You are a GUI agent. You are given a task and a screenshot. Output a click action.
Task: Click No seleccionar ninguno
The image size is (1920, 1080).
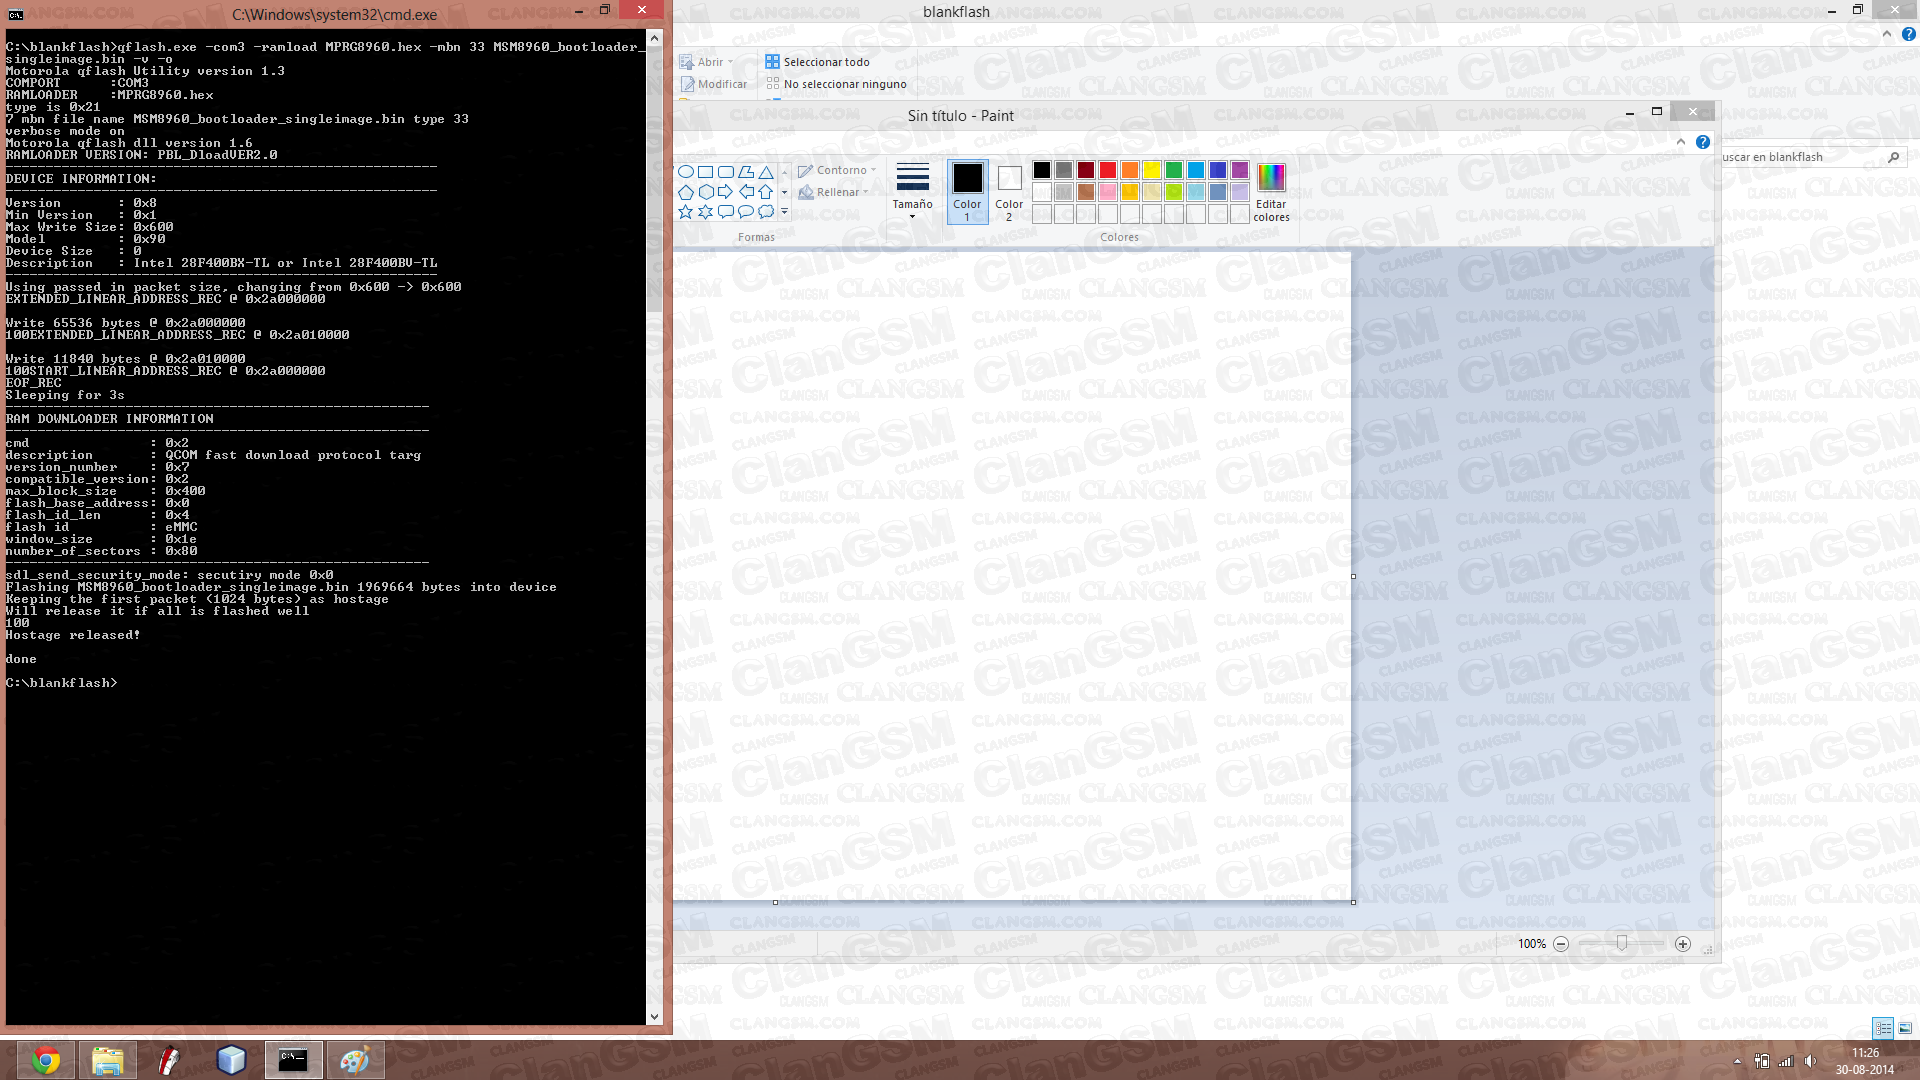[836, 84]
